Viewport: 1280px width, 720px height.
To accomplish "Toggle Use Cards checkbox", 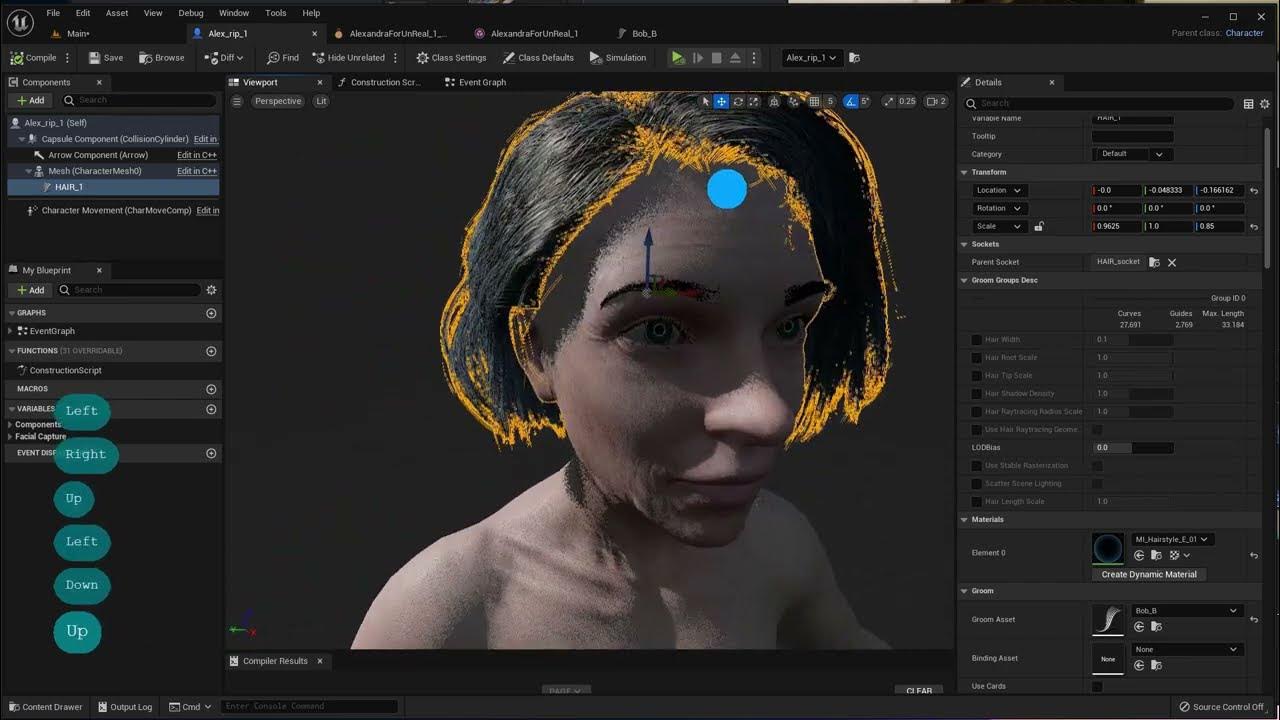I will click(1097, 687).
